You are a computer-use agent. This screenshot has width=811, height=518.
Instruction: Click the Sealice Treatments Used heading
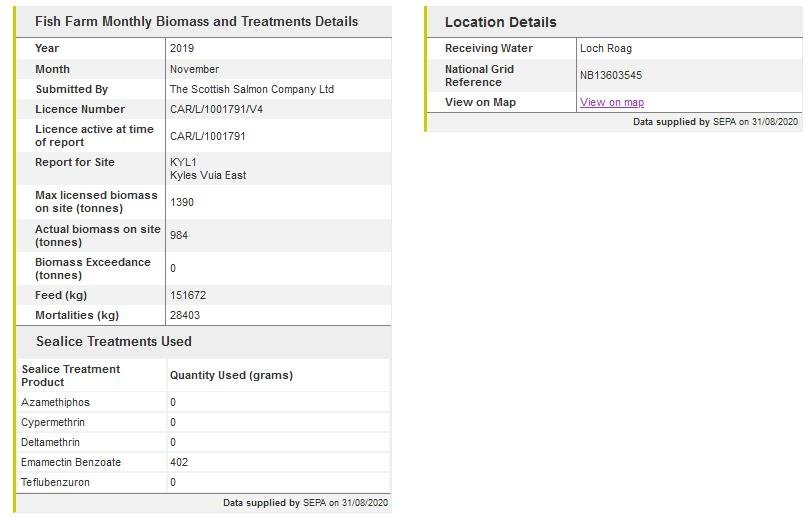(x=113, y=341)
